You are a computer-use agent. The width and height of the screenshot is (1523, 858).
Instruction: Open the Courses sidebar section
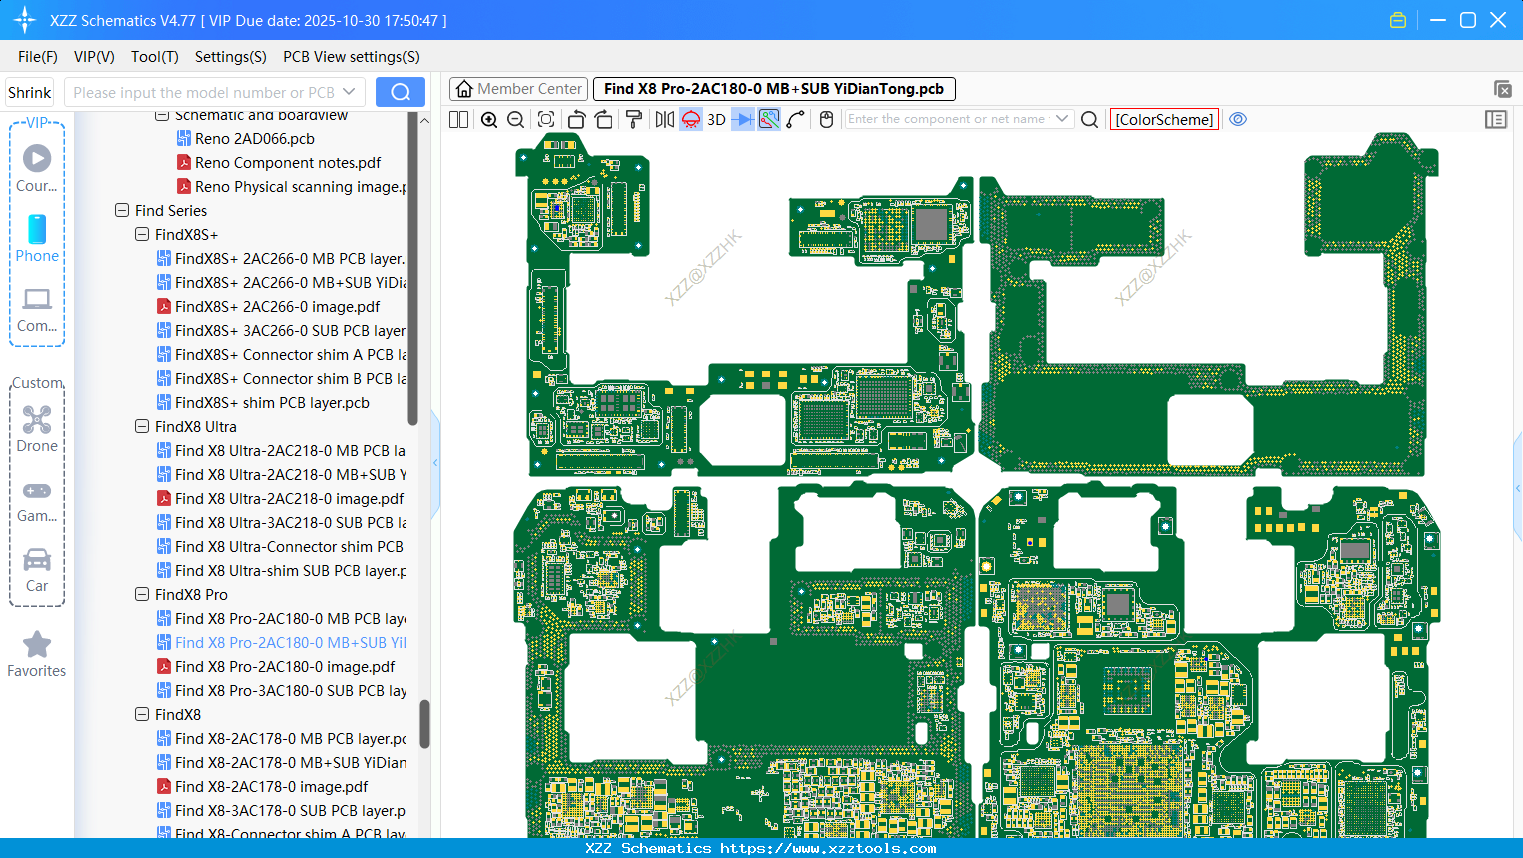(37, 168)
